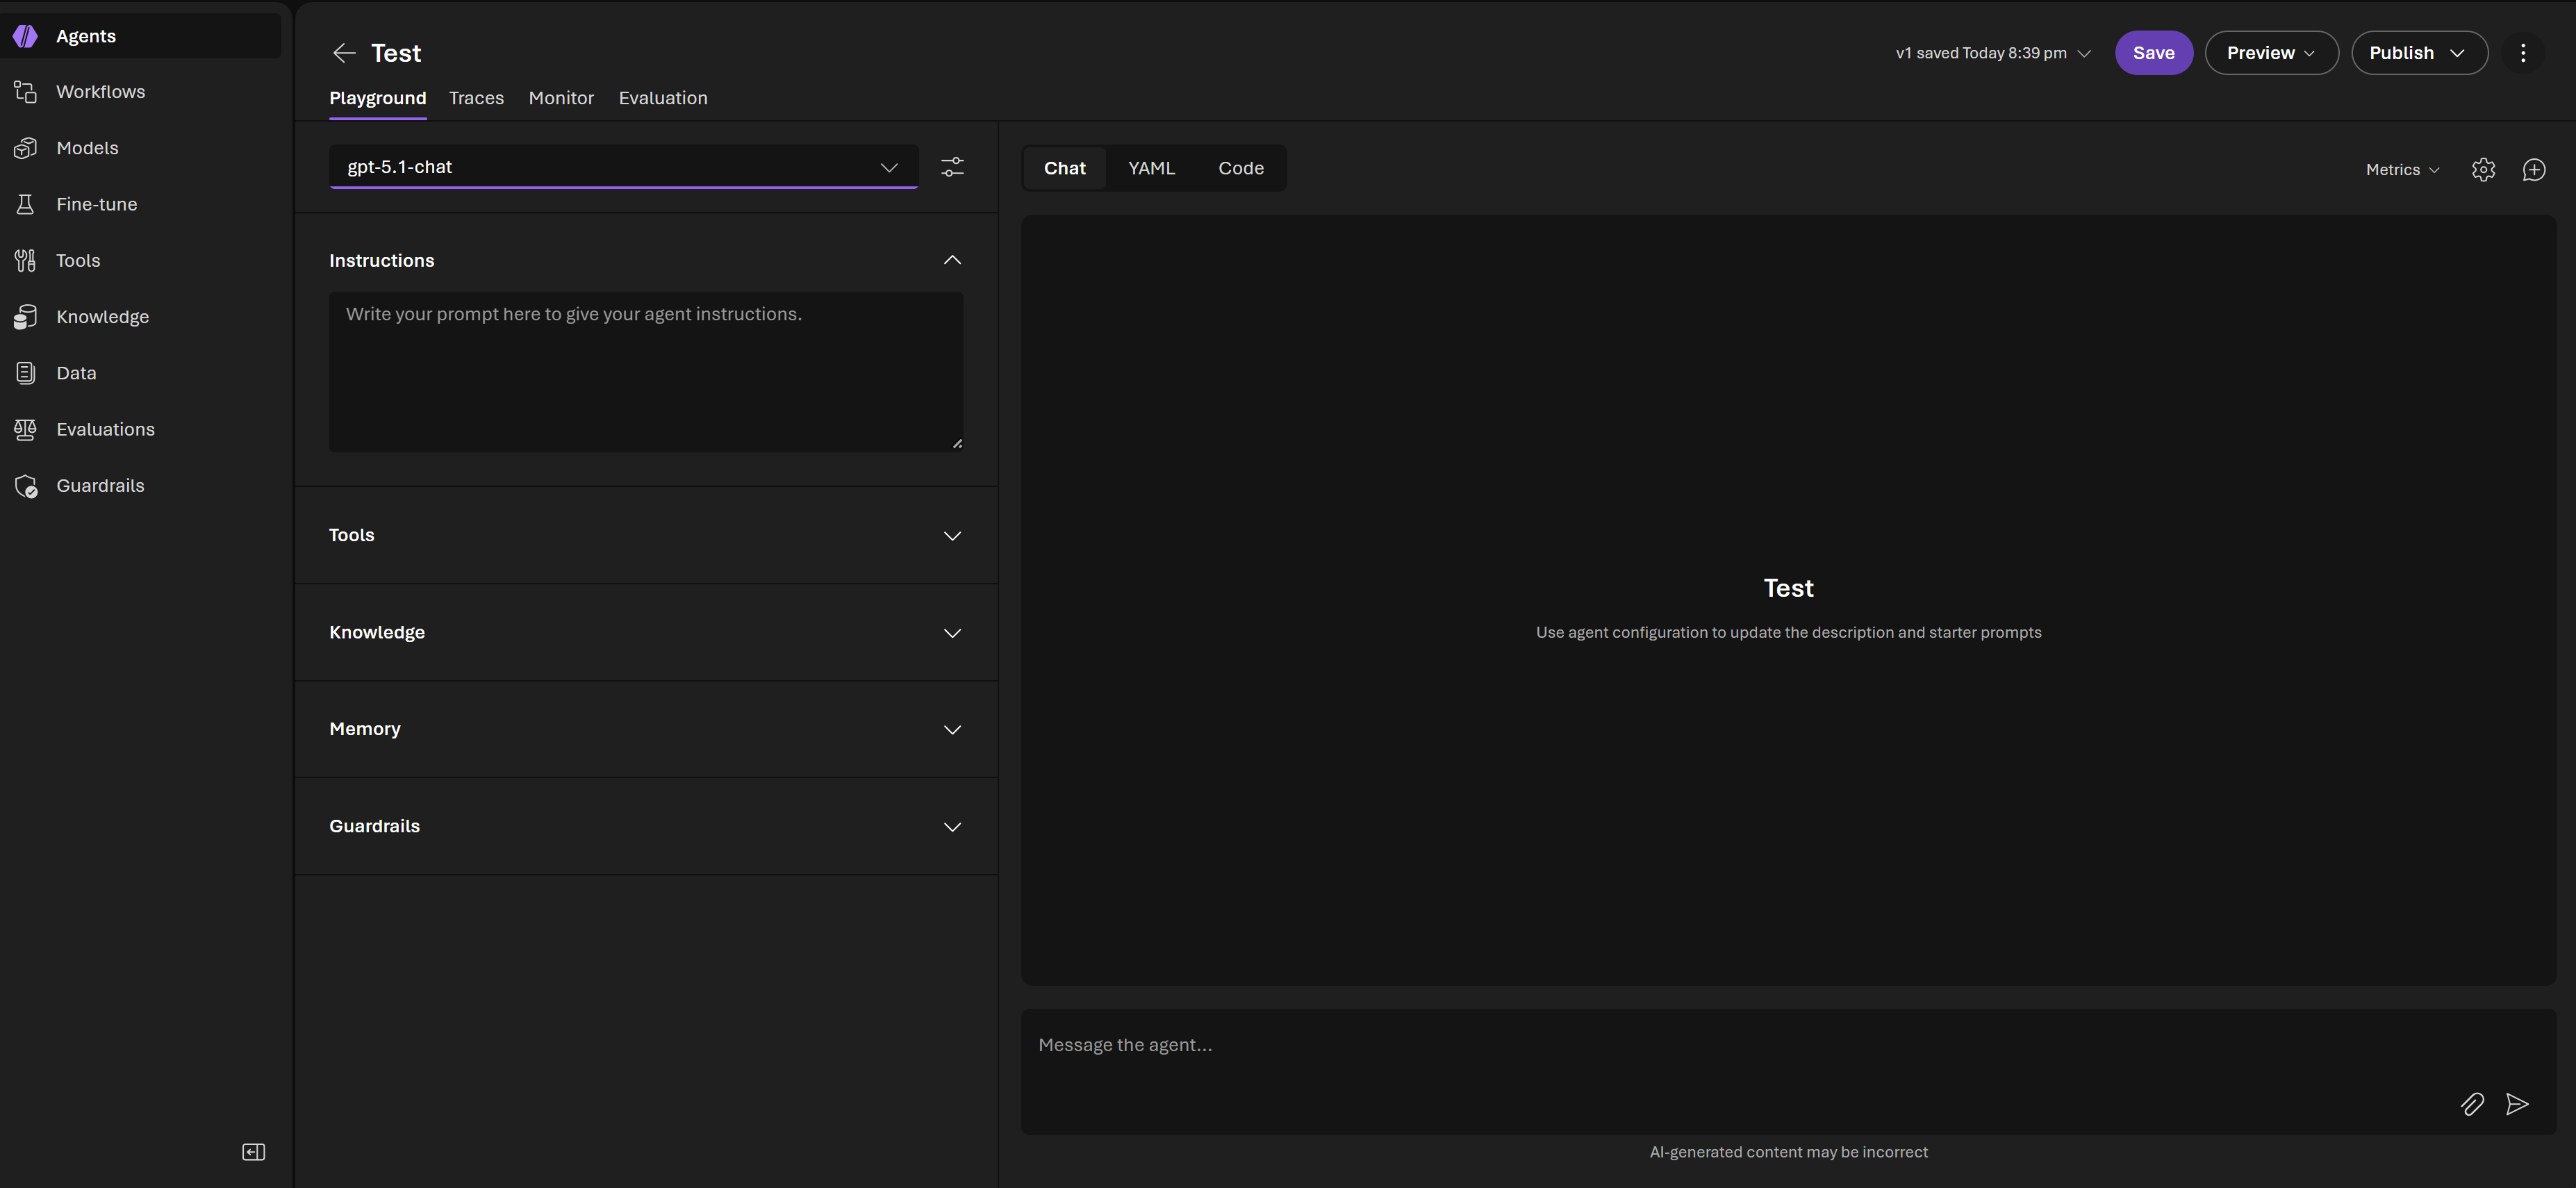Collapse the Instructions section
This screenshot has width=2576, height=1188.
952,260
